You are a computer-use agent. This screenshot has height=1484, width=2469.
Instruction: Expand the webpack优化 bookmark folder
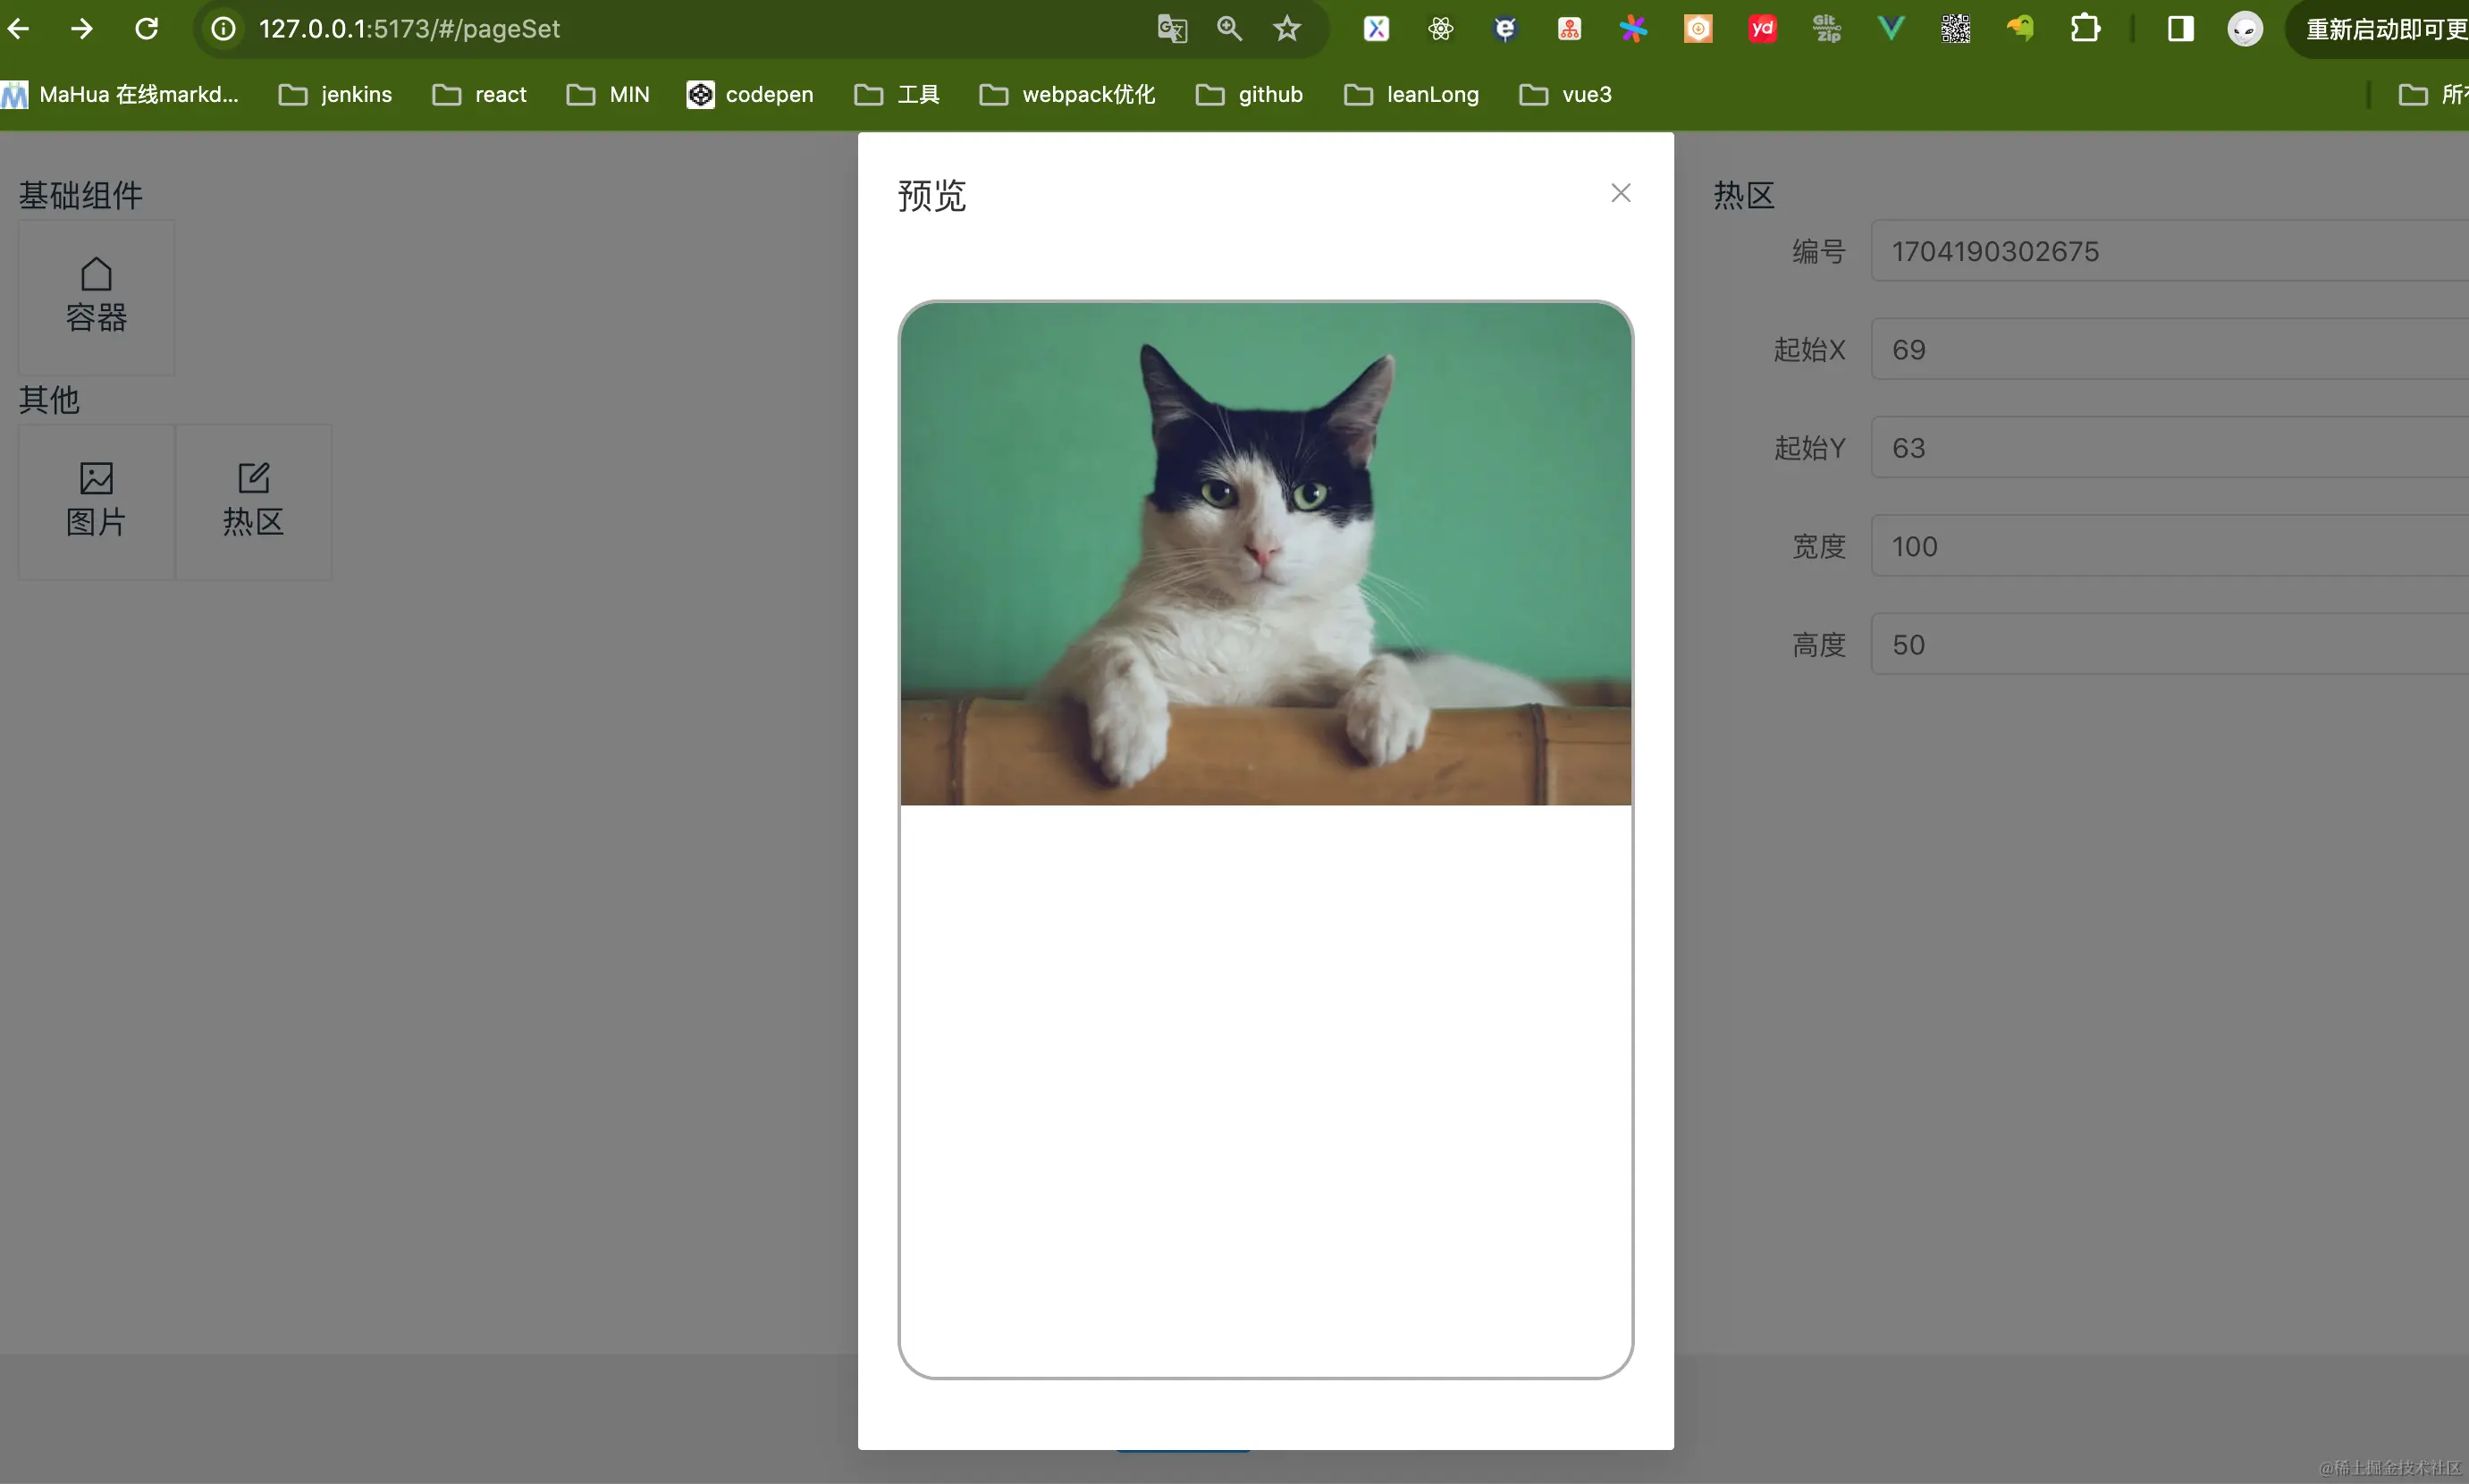(x=1068, y=95)
